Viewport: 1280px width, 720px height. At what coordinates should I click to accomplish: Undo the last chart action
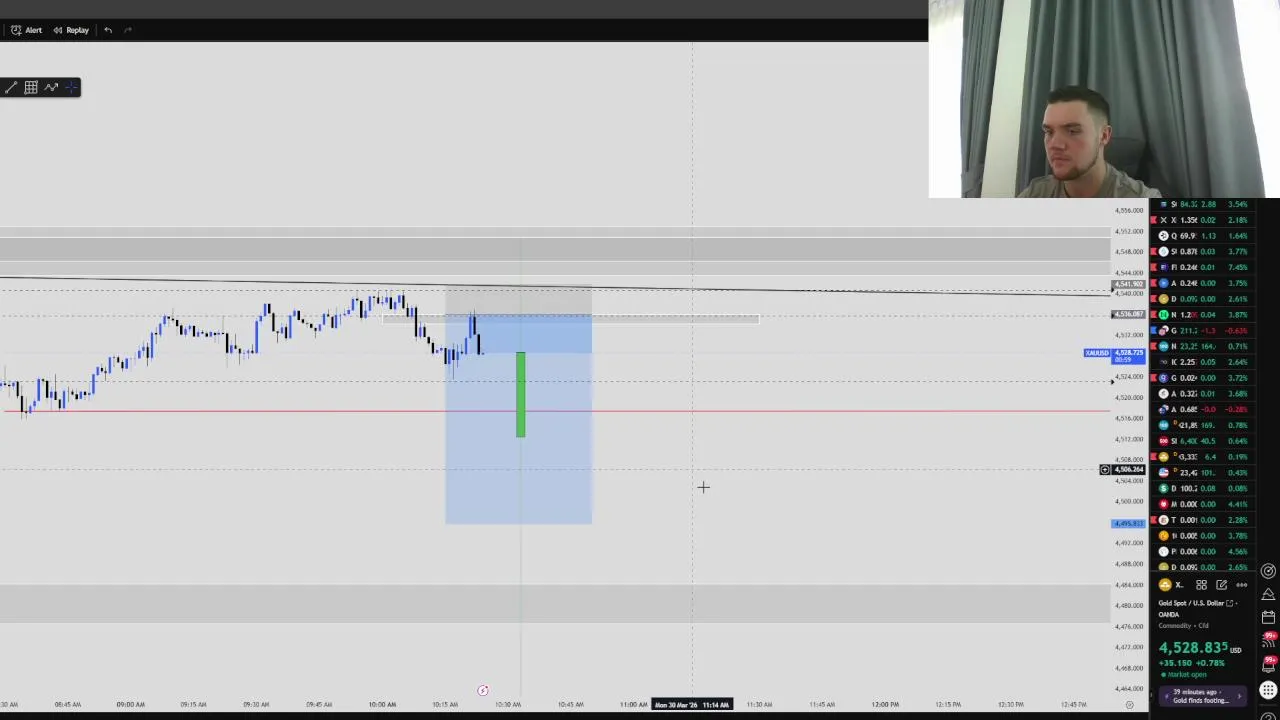pos(108,30)
